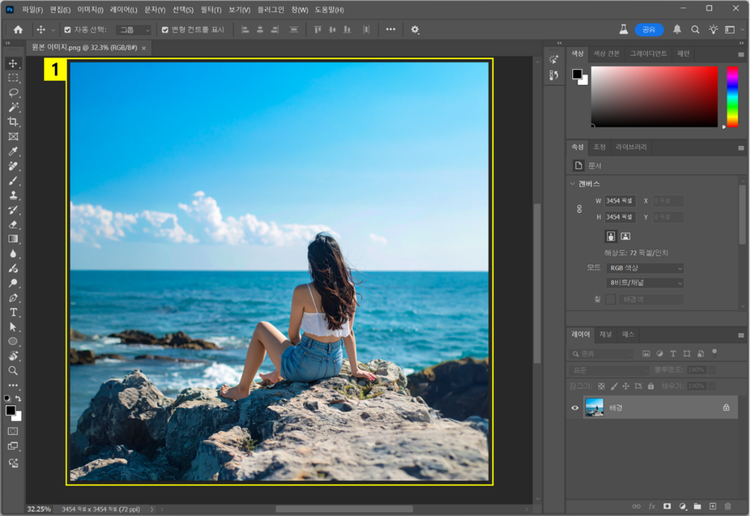Click the canvas width W input field
750x516 pixels.
tap(619, 201)
